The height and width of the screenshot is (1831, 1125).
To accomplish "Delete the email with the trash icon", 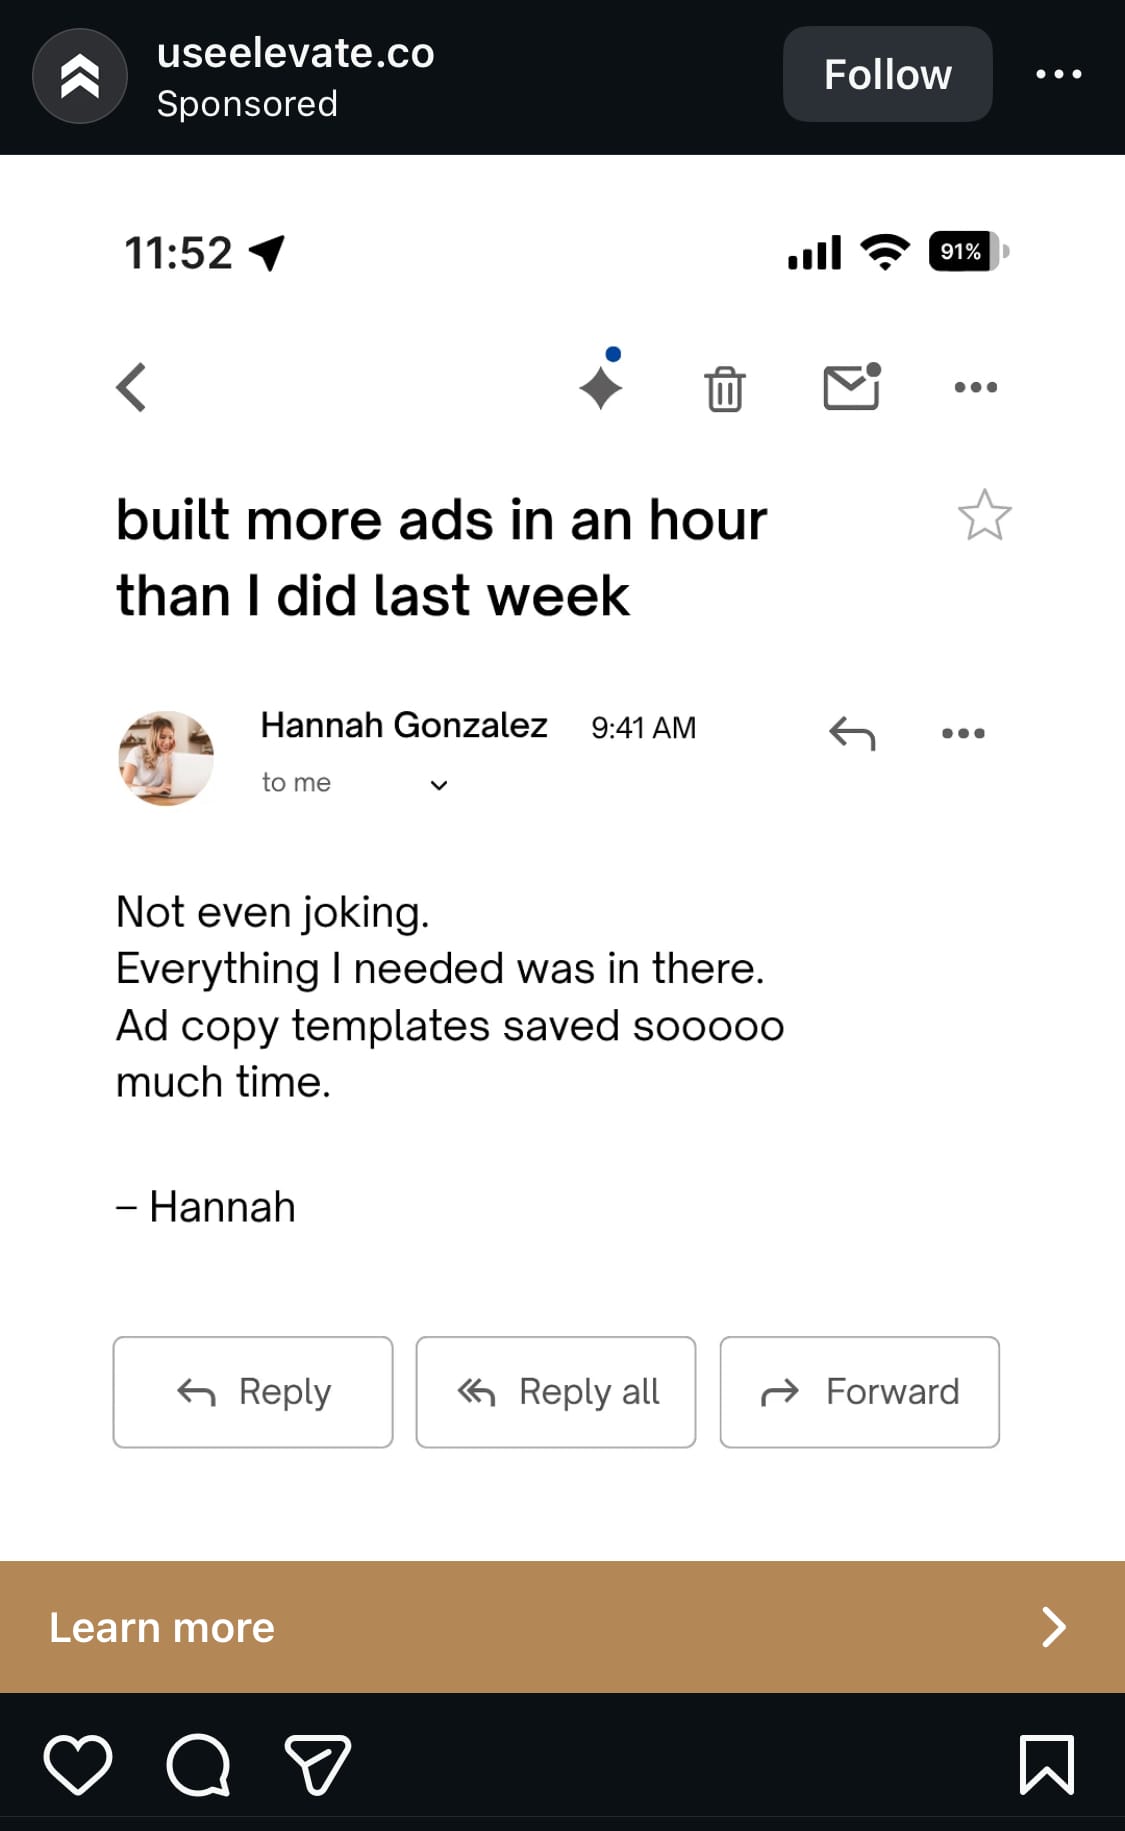I will pos(725,388).
